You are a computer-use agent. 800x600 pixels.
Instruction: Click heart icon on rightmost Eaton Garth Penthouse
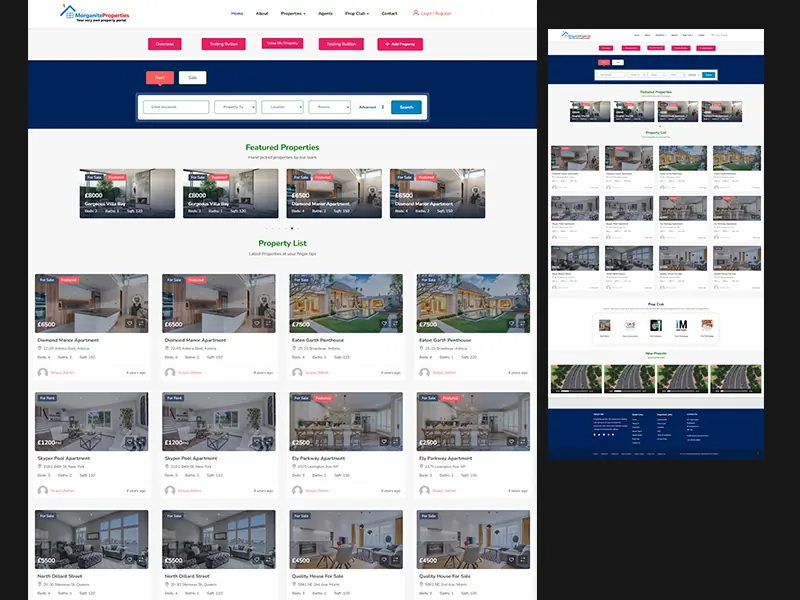tap(511, 323)
